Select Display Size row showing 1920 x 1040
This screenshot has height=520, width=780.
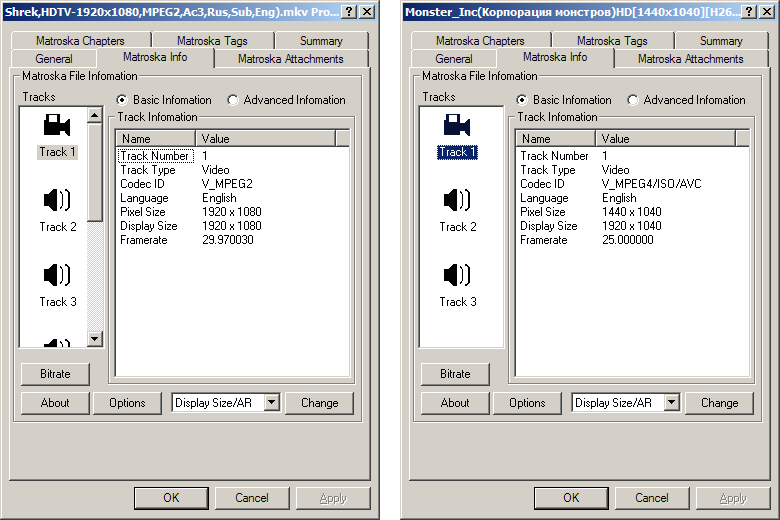click(x=632, y=226)
